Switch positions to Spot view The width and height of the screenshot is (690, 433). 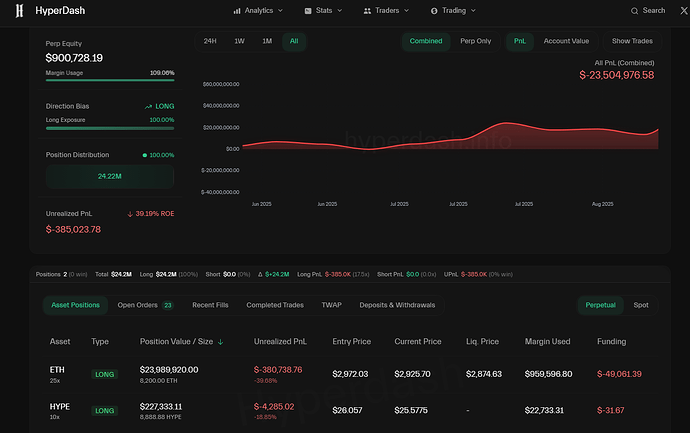coord(641,305)
